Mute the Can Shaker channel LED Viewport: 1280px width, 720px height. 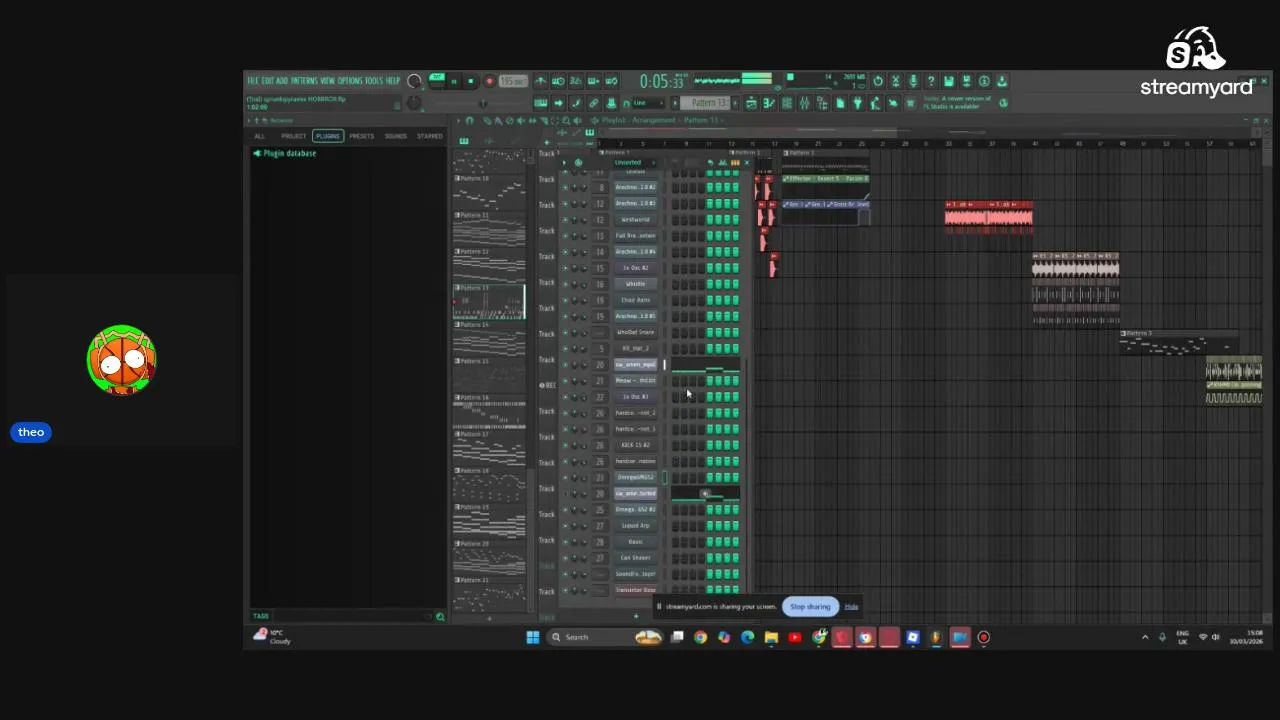565,558
